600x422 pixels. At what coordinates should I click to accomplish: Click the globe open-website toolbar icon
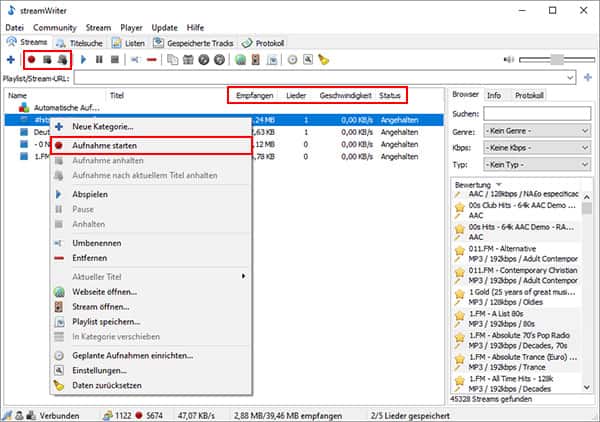tap(240, 60)
